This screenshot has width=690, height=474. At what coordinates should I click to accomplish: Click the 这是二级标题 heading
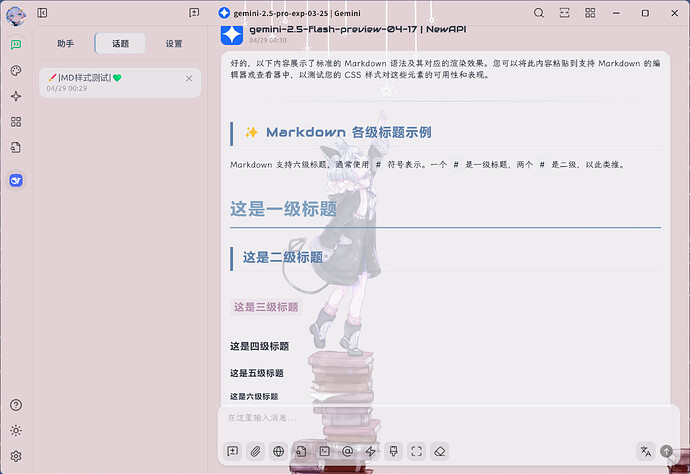283,257
